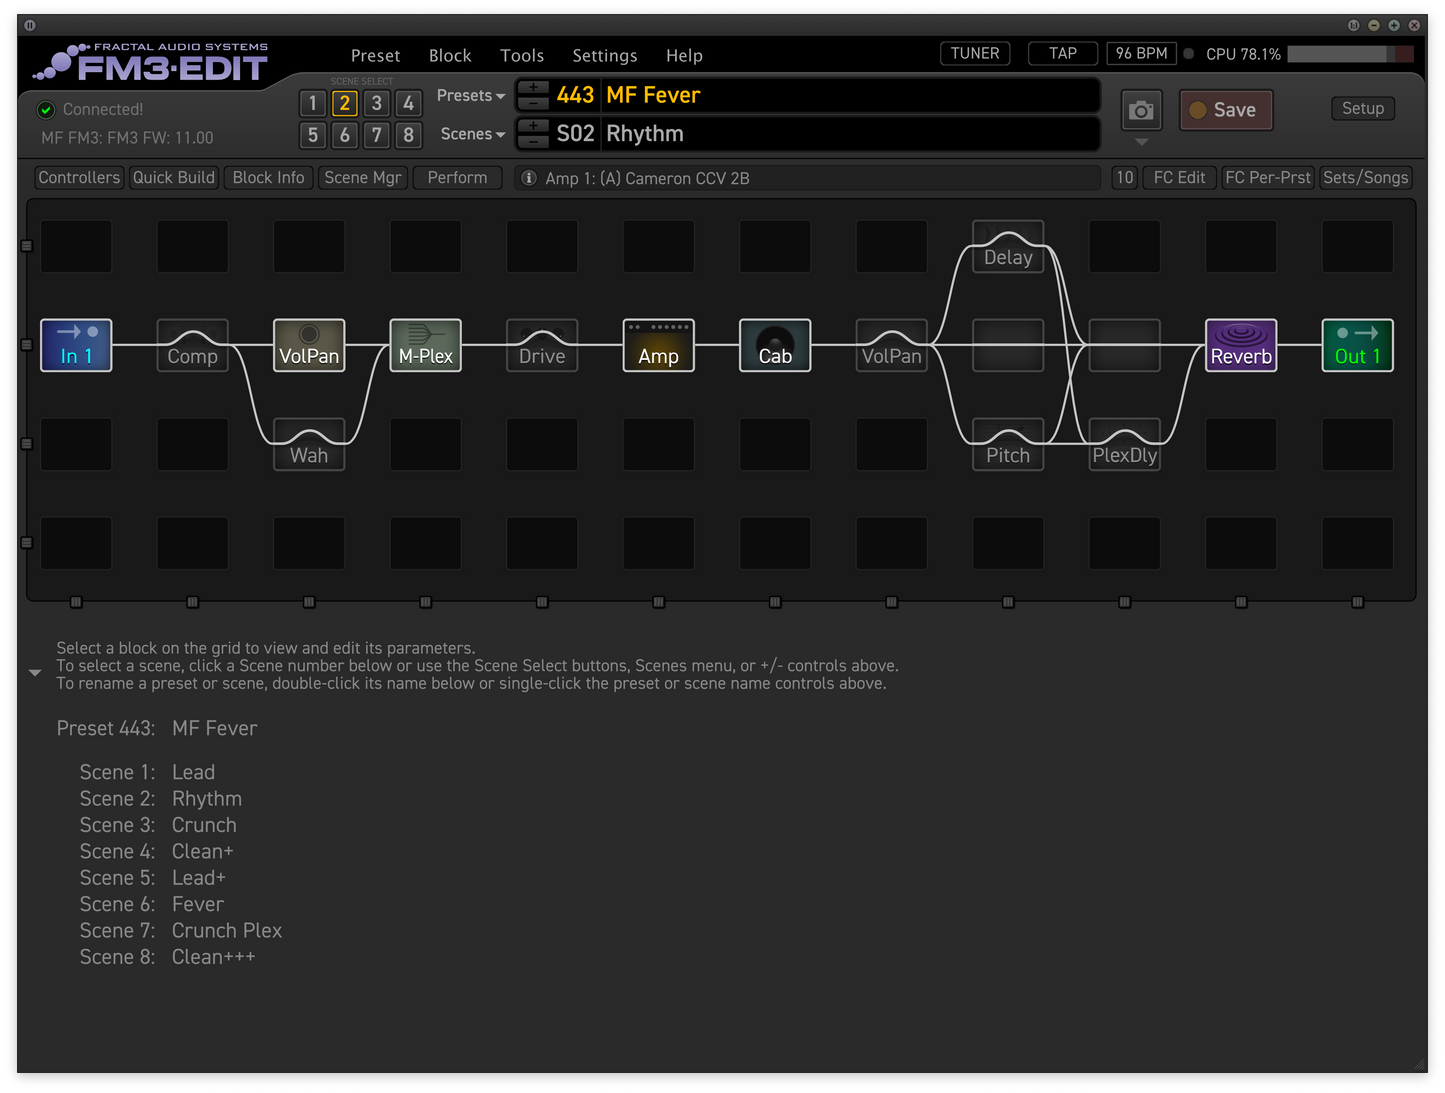1445x1093 pixels.
Task: Click the In 1 input block
Action: pyautogui.click(x=76, y=345)
